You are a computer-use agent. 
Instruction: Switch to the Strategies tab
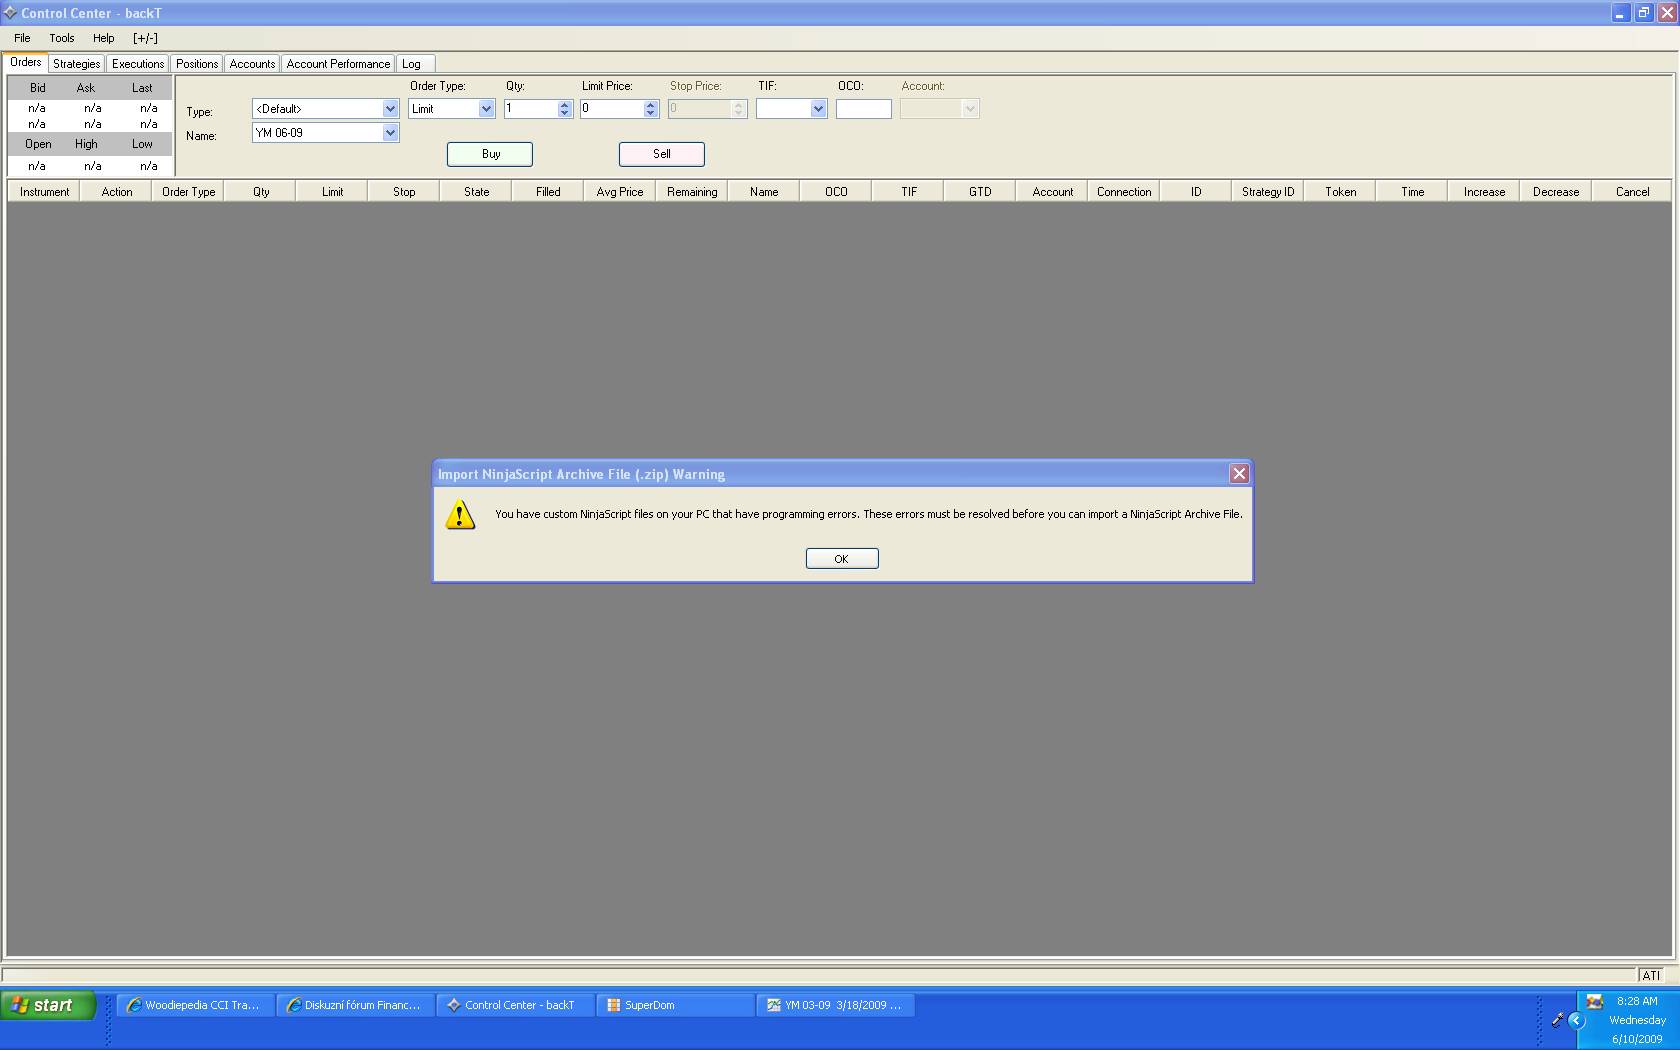[x=77, y=64]
